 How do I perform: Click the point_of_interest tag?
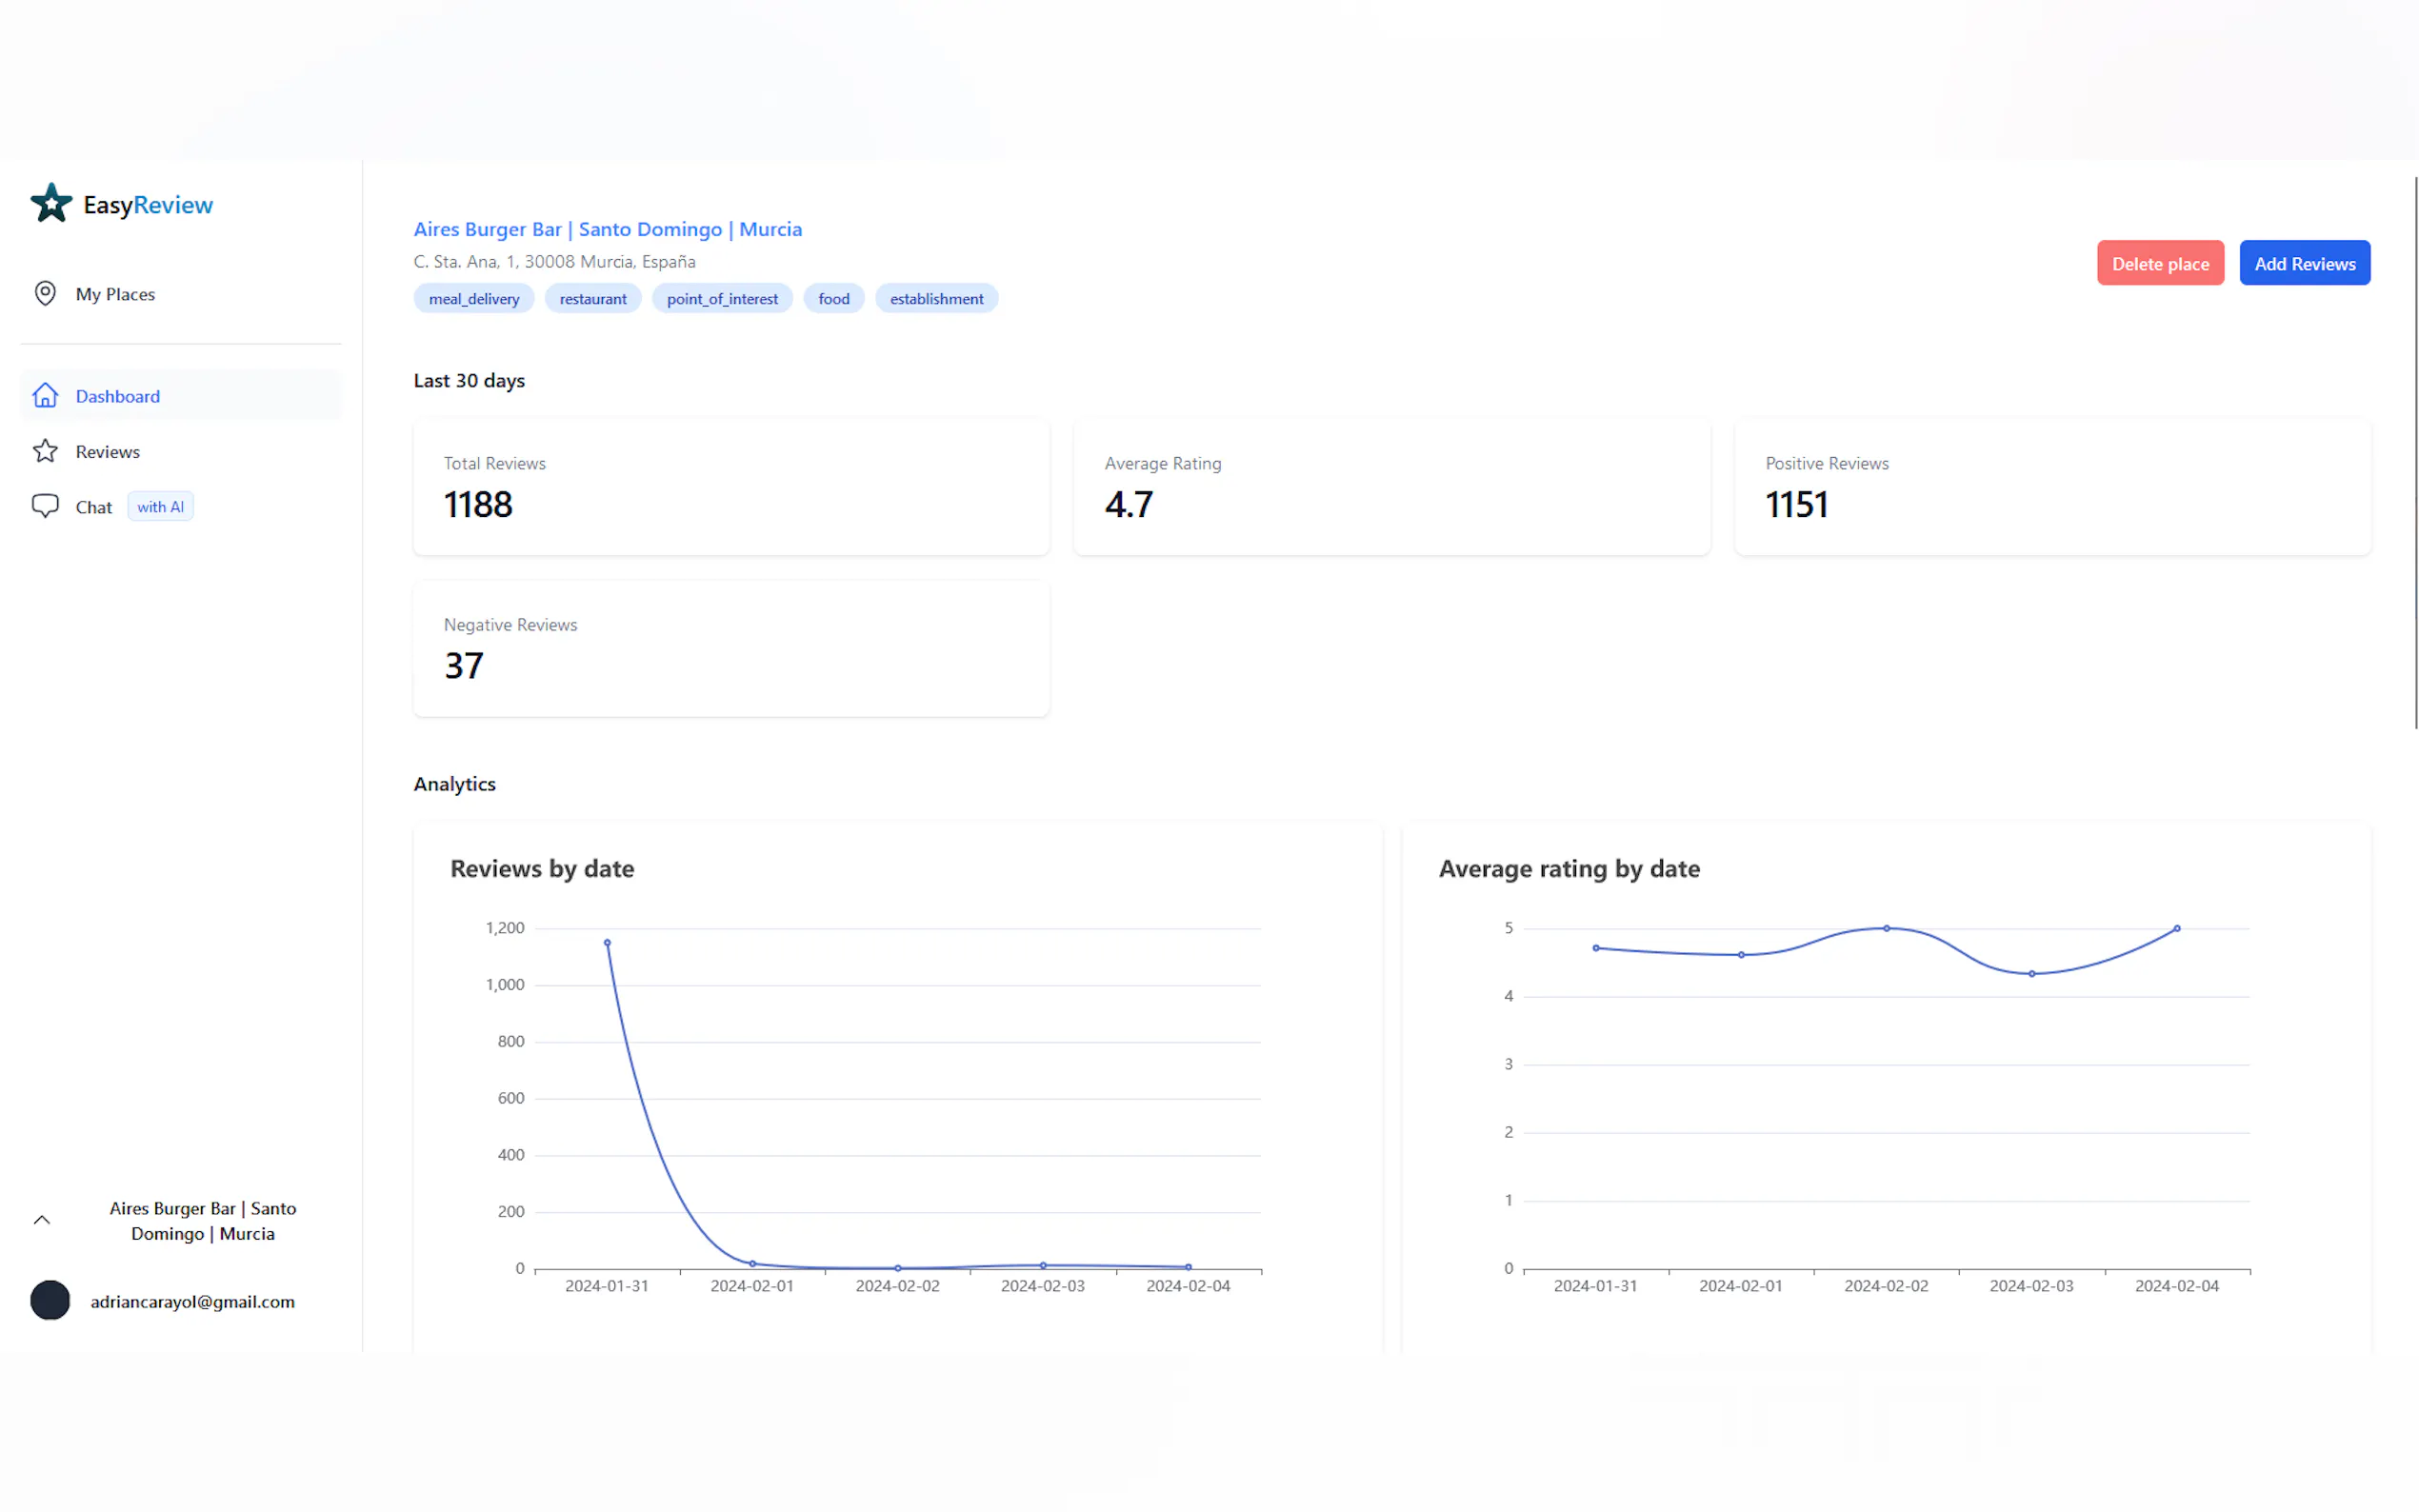tap(722, 298)
